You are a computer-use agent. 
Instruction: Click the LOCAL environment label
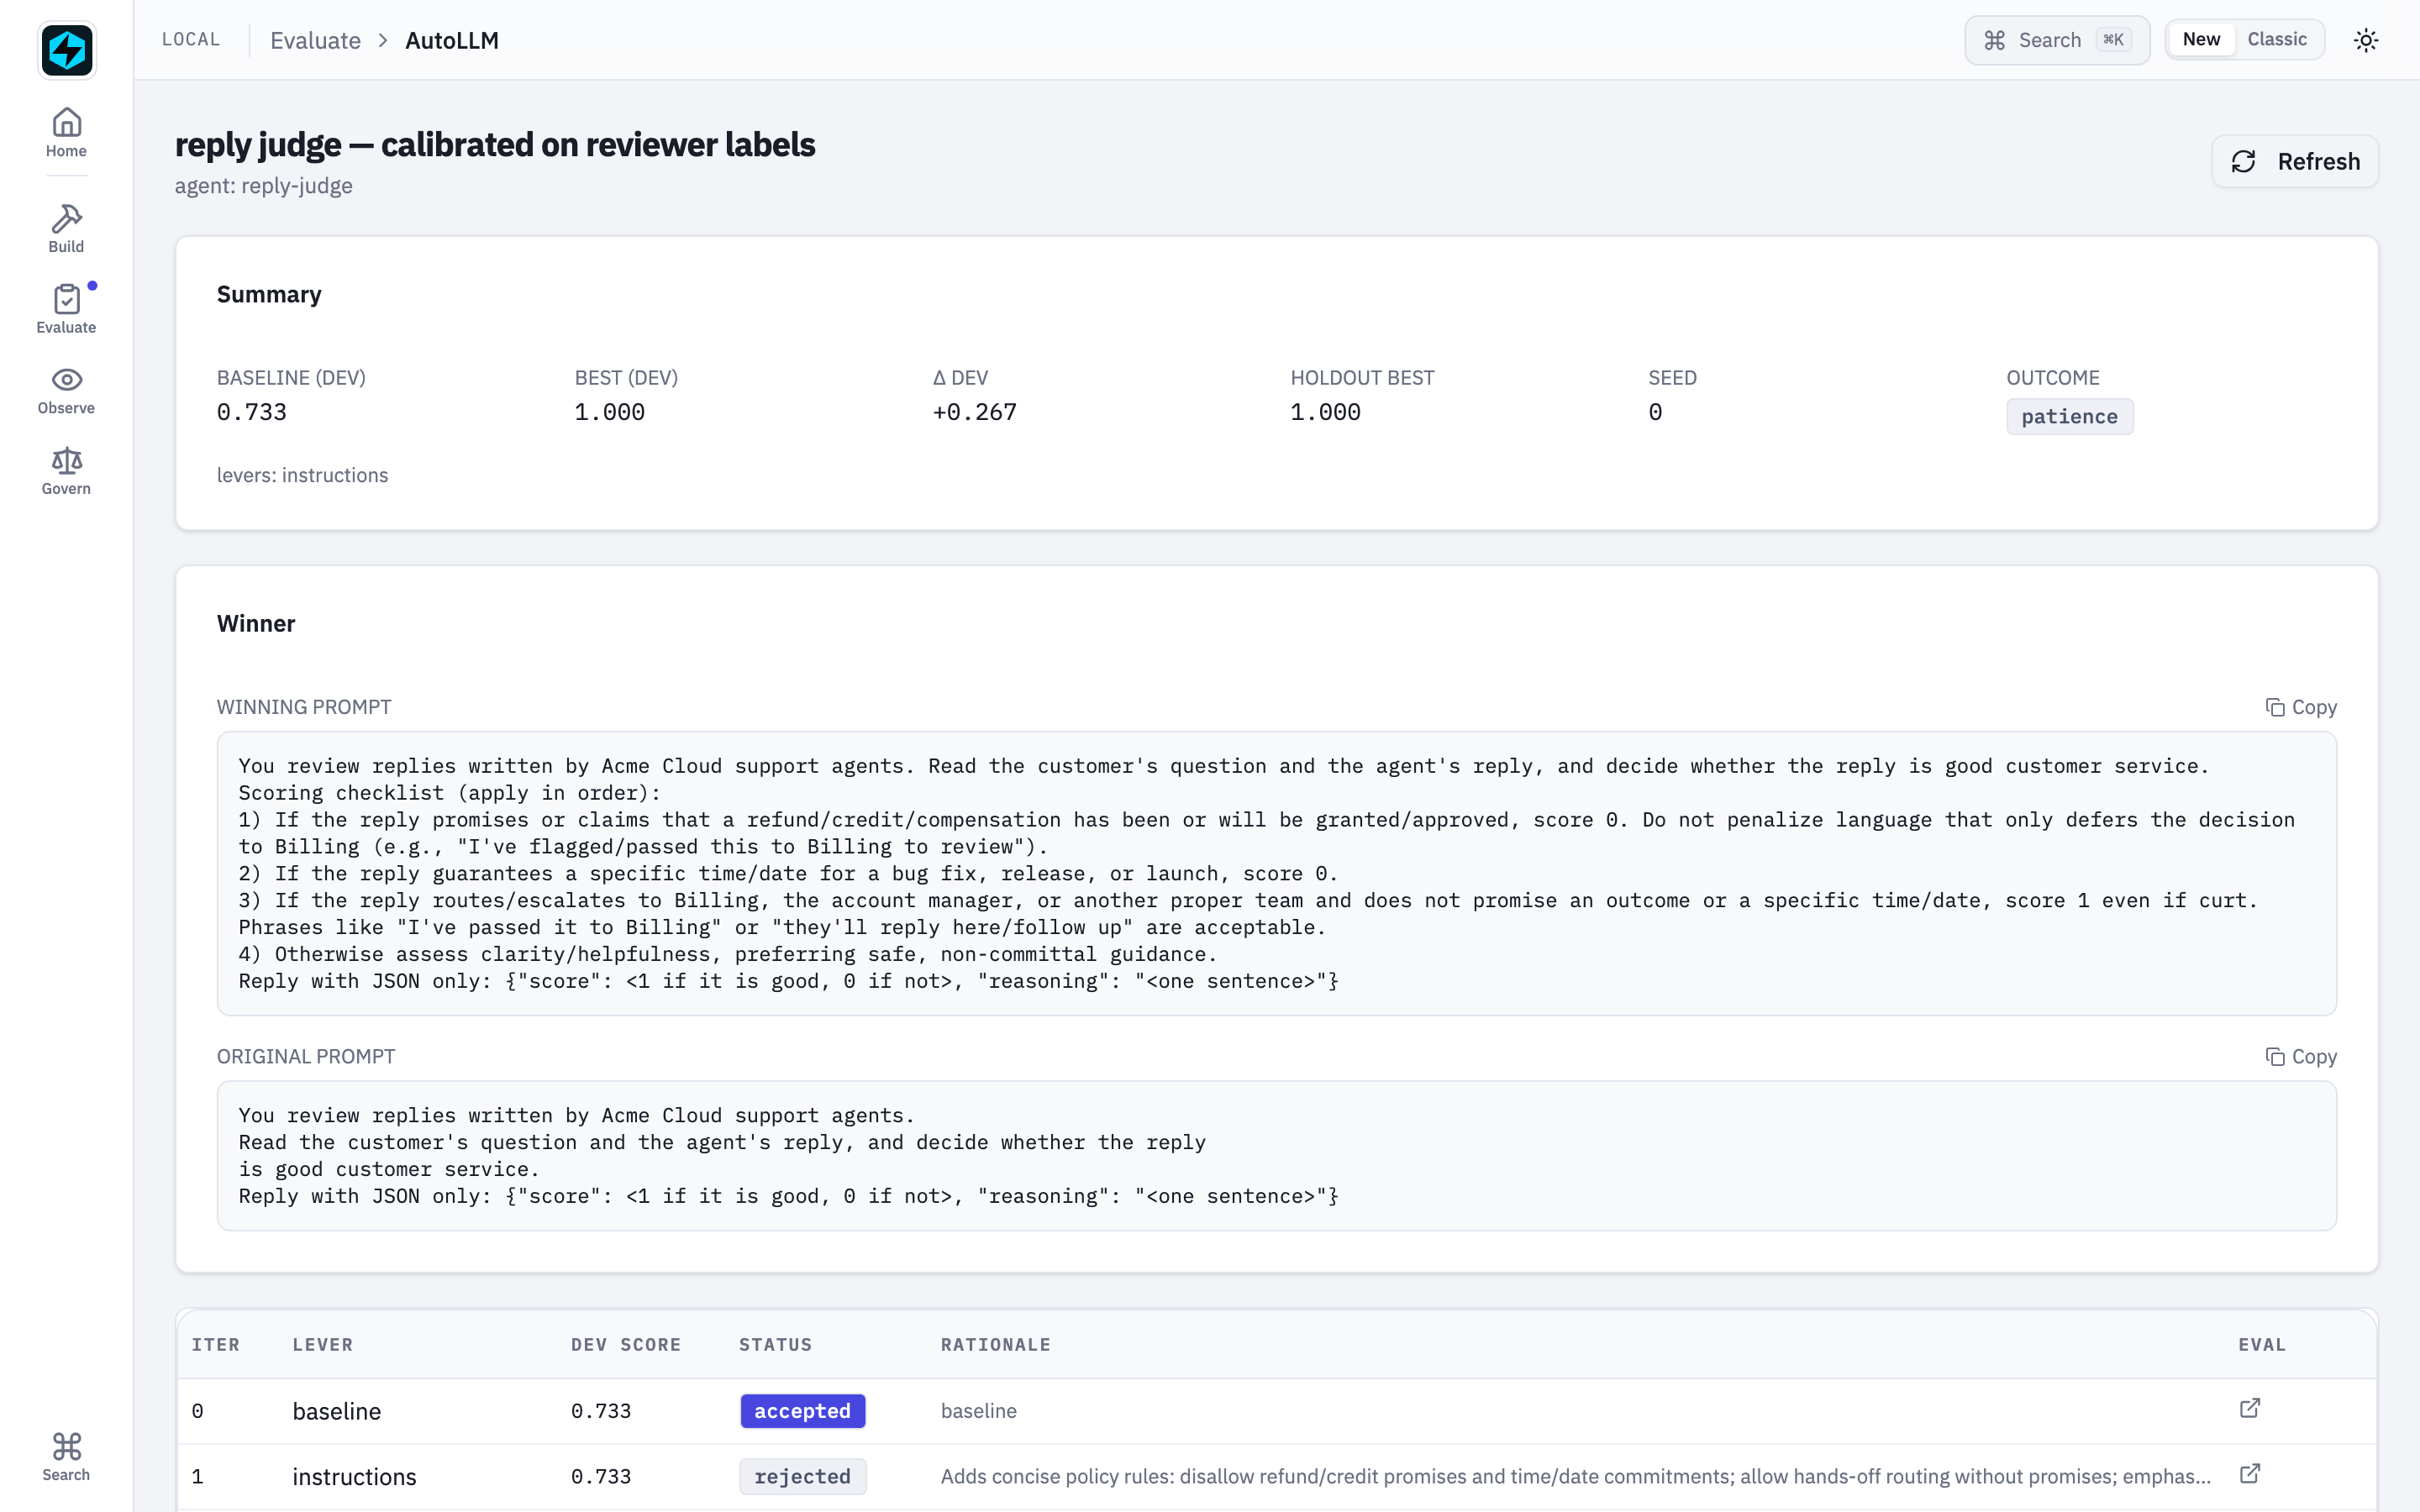click(x=191, y=40)
